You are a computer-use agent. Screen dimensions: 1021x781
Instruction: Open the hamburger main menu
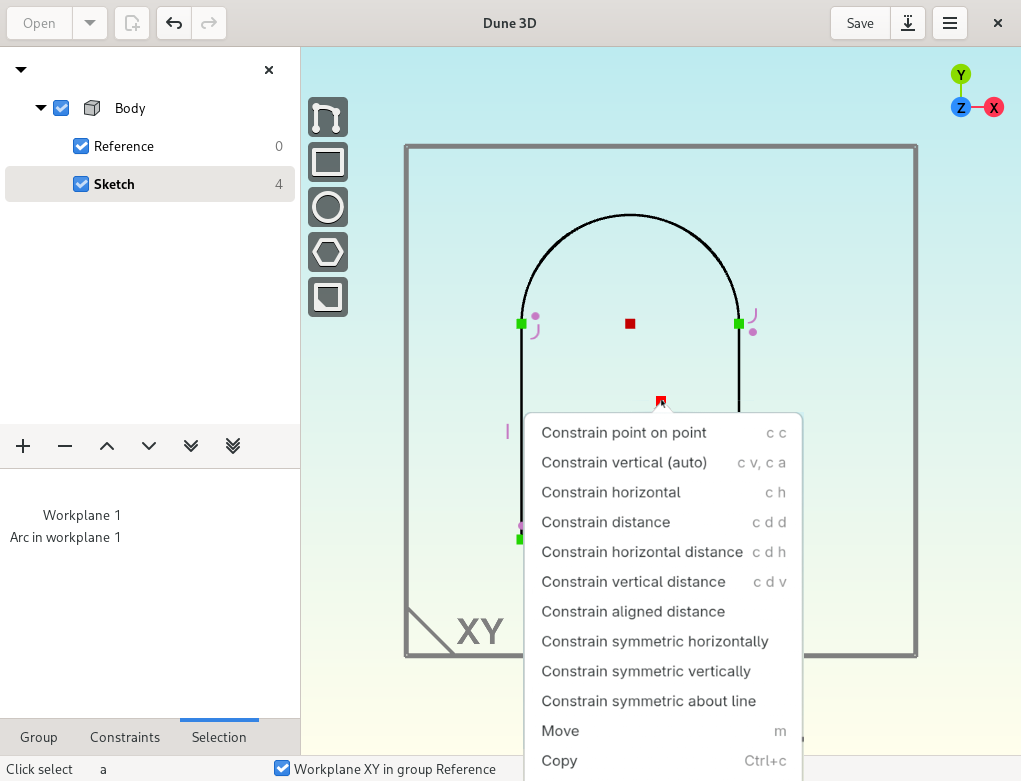949,23
